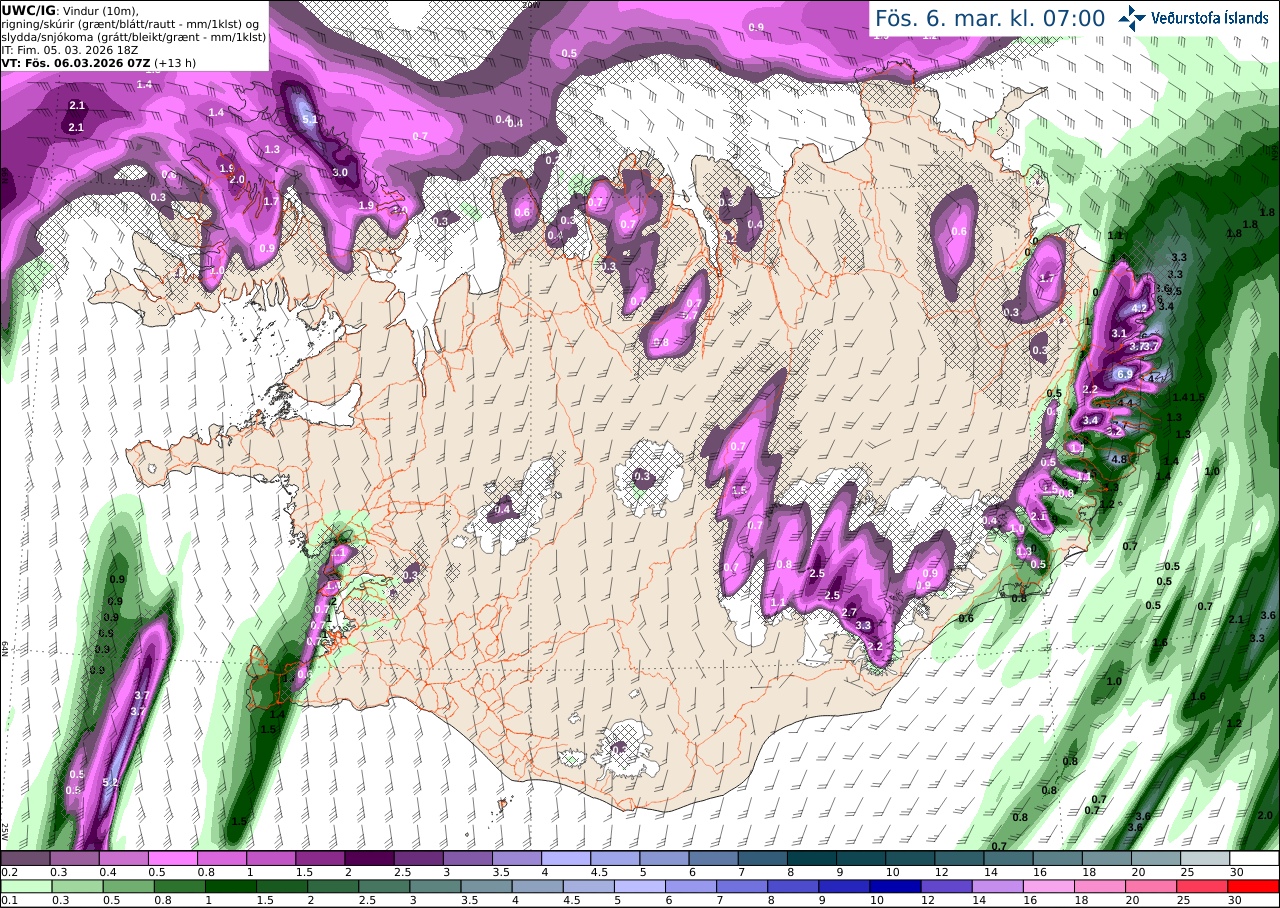The image size is (1280, 908).
Task: Click the '25W' longitude label at the bottom left
Action: click(x=5, y=832)
